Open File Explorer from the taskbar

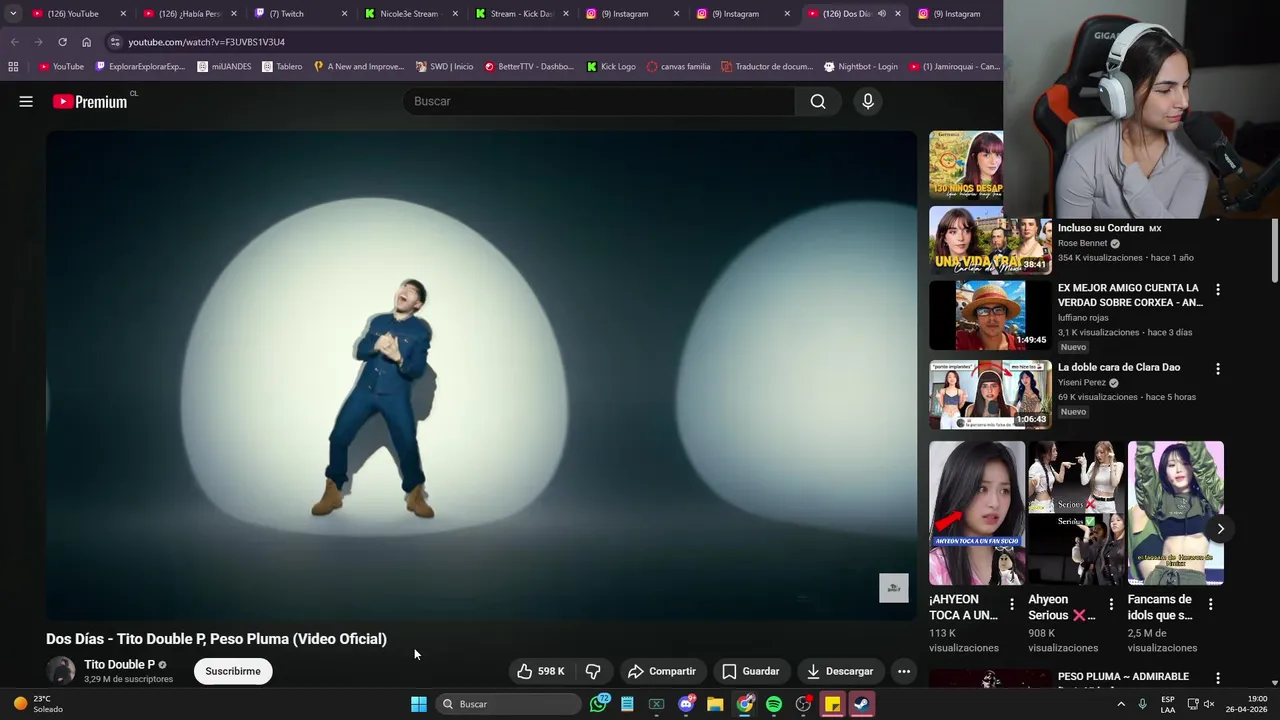(x=715, y=704)
